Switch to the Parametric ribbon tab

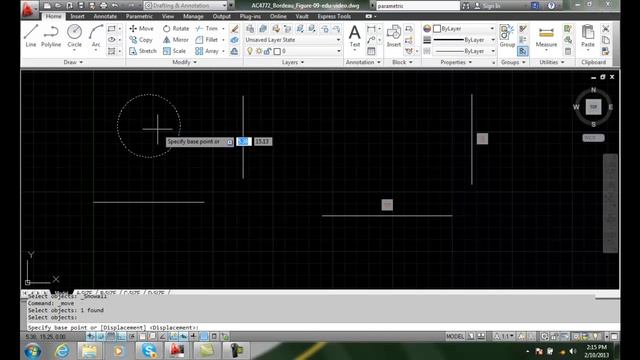(139, 16)
